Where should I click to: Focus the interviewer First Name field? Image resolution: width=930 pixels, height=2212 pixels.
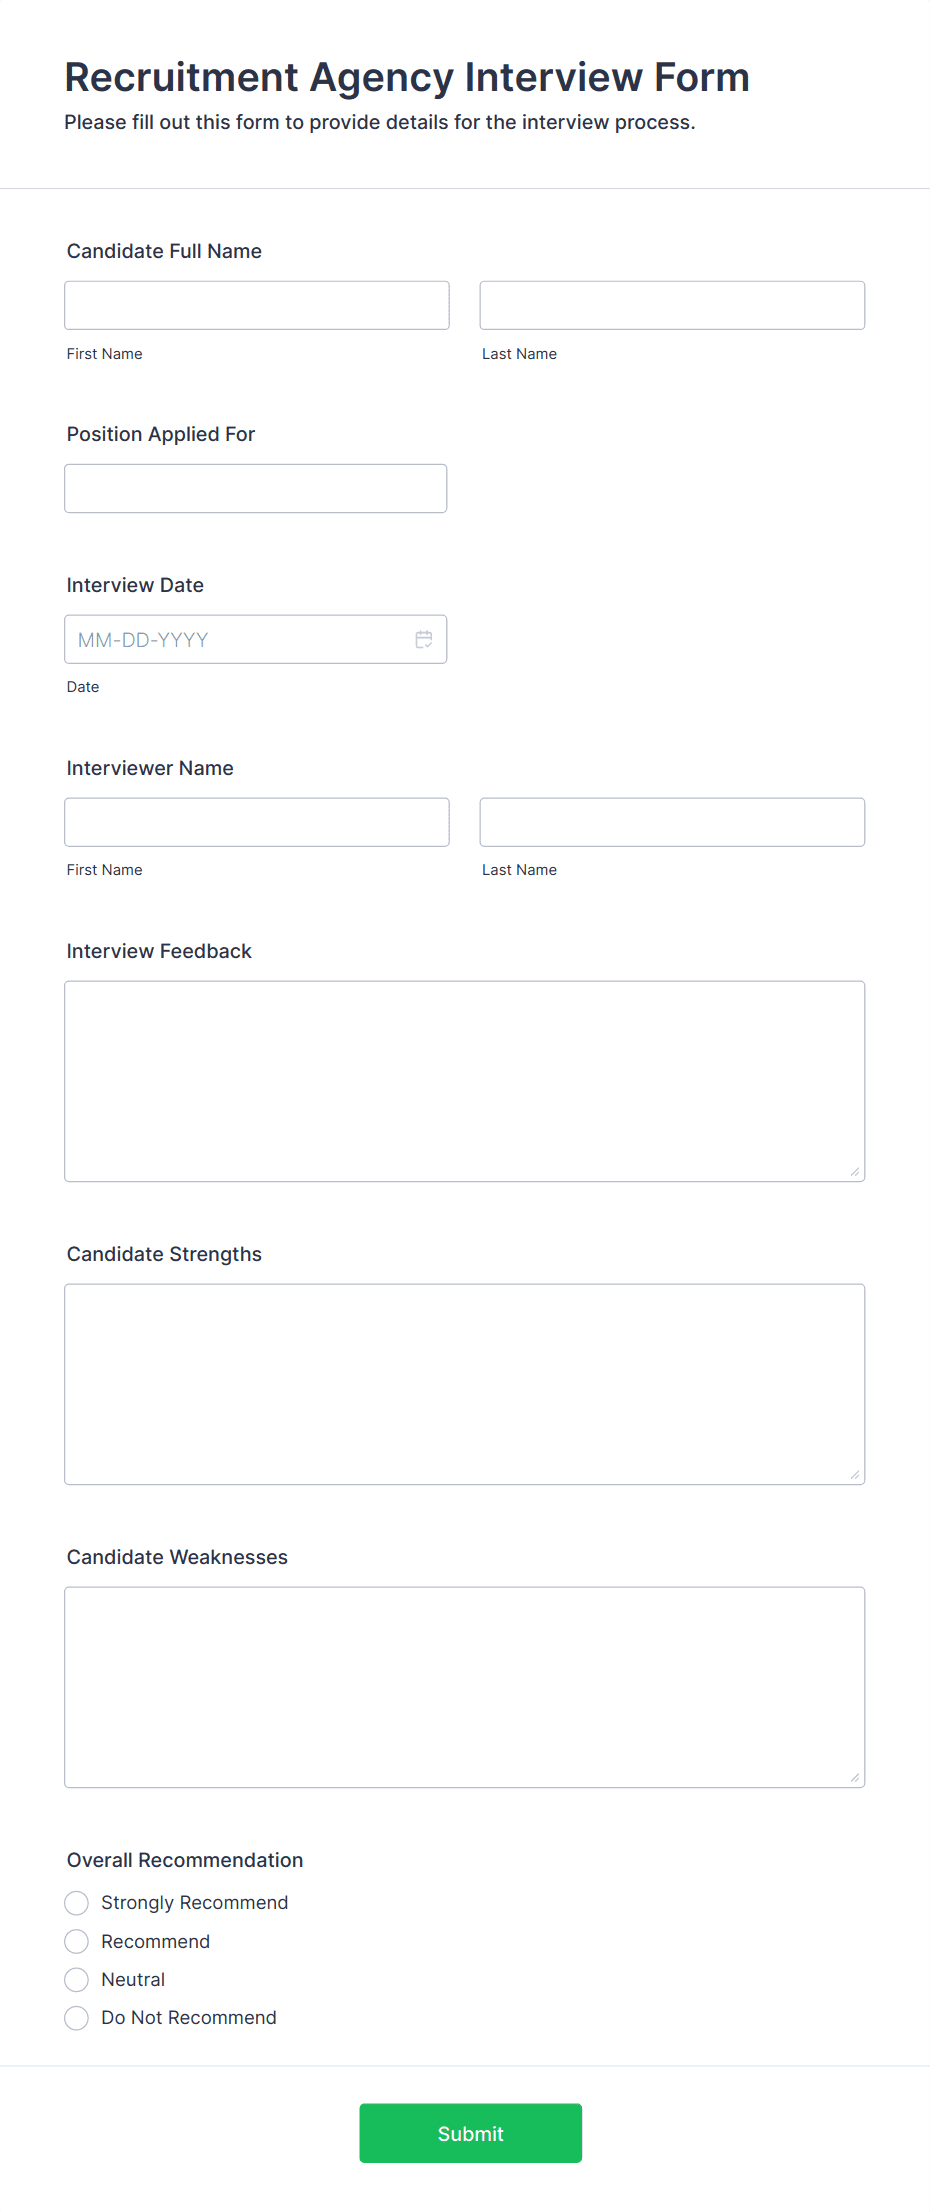257,822
